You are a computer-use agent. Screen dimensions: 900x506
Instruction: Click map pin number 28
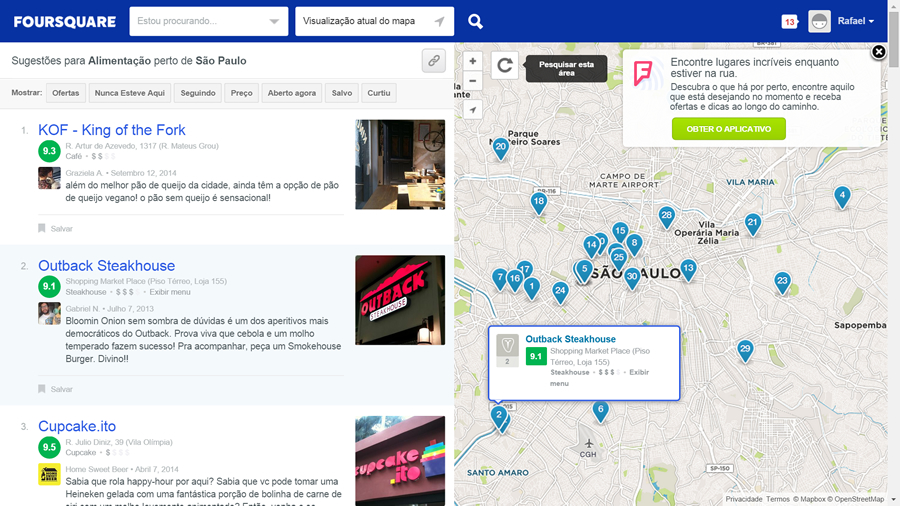point(666,217)
